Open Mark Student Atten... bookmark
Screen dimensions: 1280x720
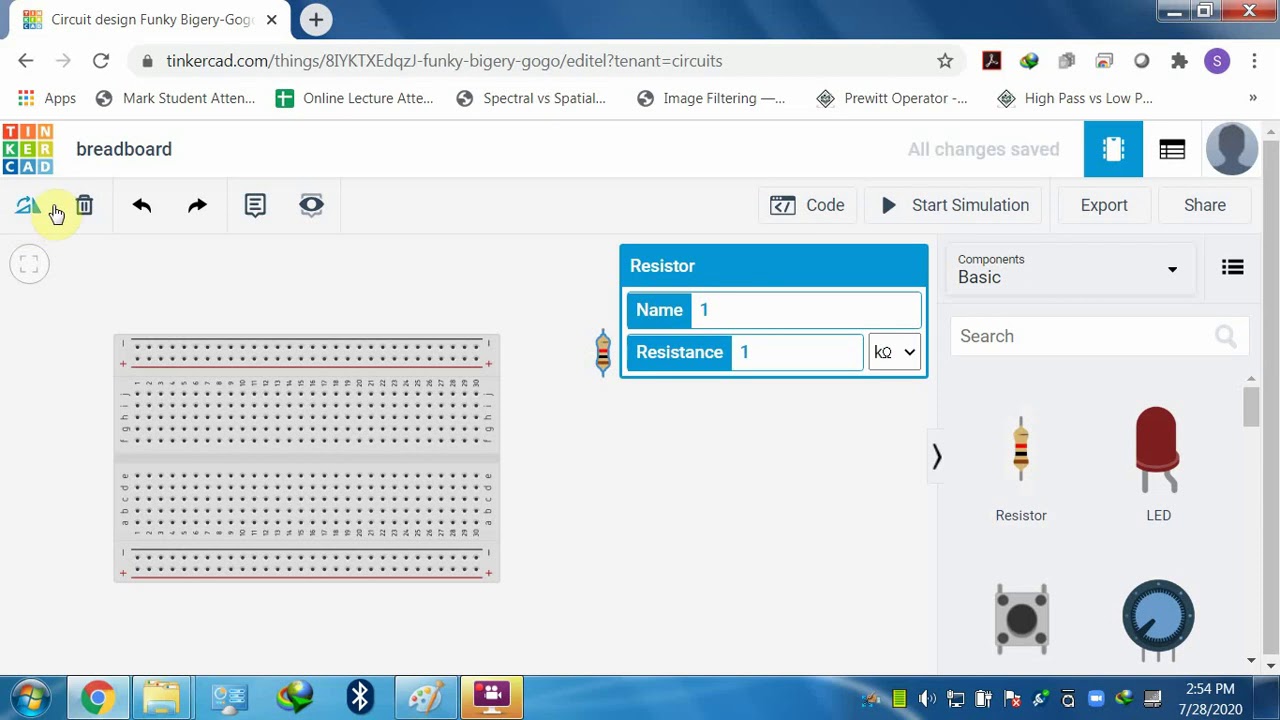click(x=175, y=98)
